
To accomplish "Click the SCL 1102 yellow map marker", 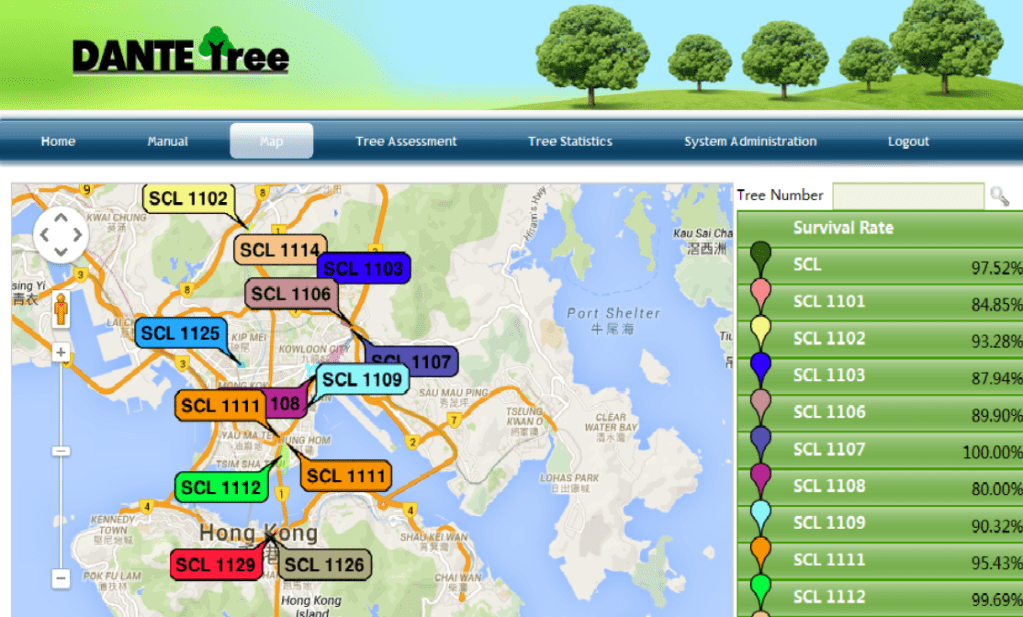I will click(189, 199).
